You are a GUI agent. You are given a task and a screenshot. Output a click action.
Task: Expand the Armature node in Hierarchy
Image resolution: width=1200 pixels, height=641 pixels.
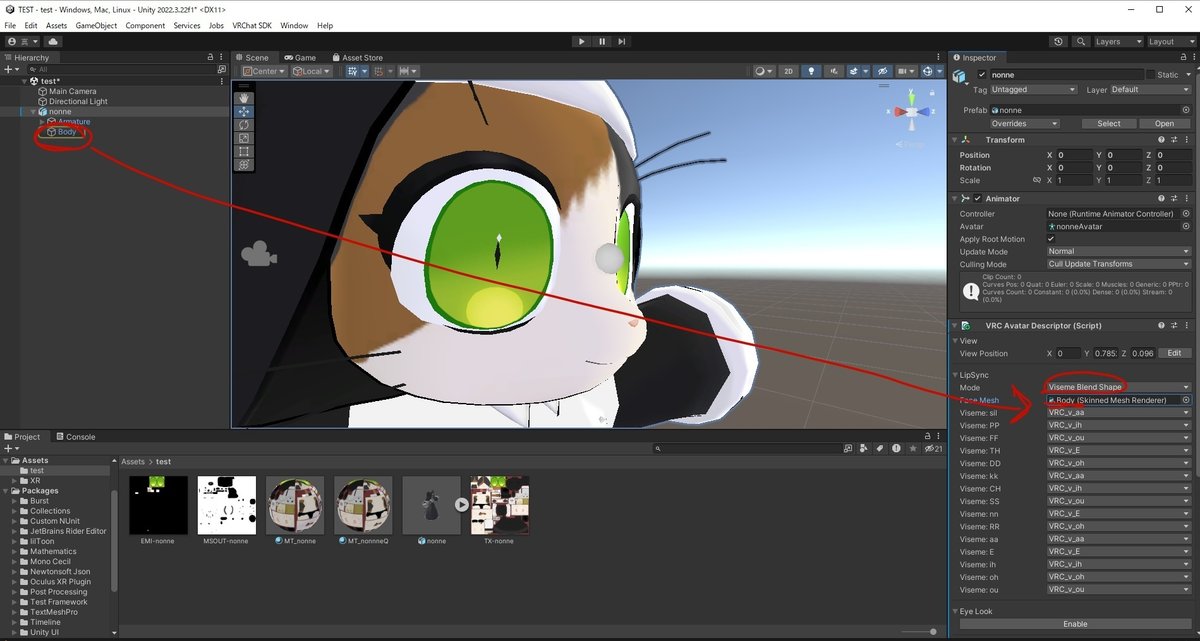[x=42, y=122]
